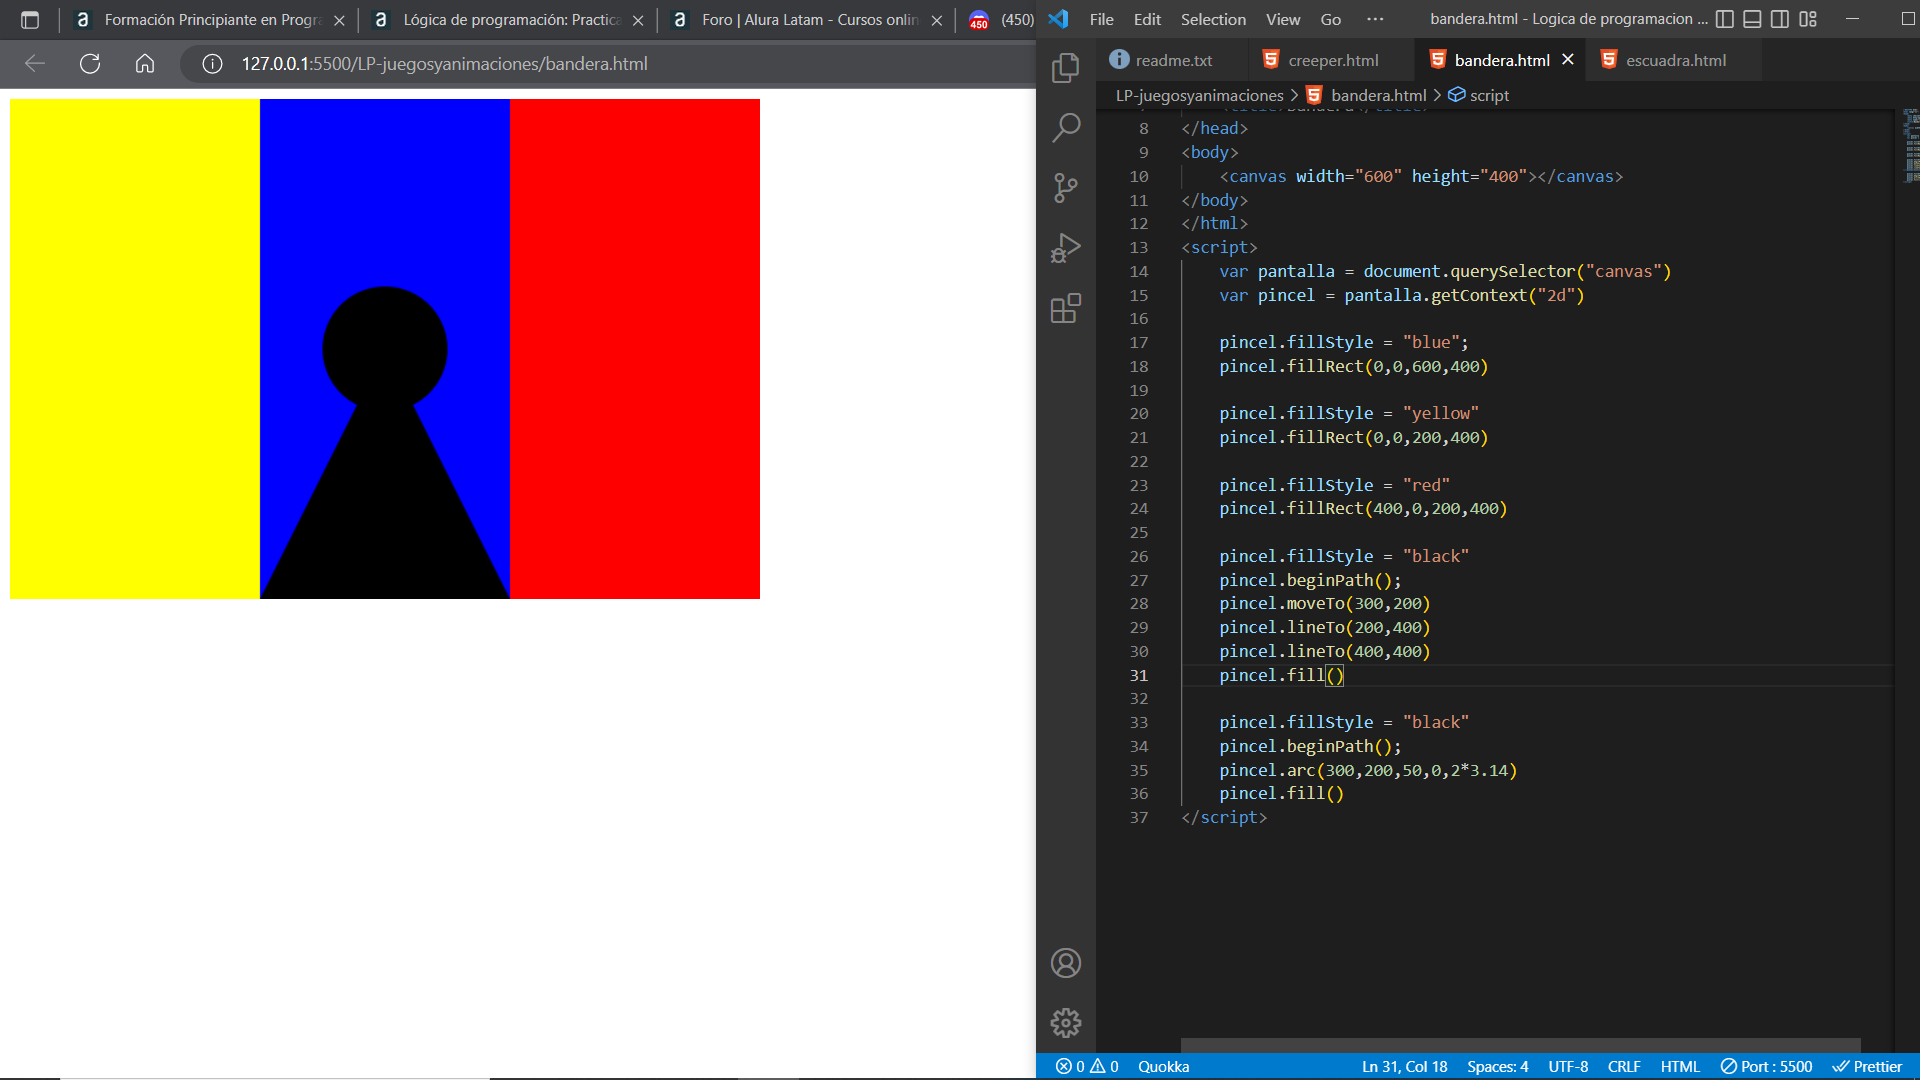
Task: Expand the hidden menus ellipsis
Action: pos(1375,19)
